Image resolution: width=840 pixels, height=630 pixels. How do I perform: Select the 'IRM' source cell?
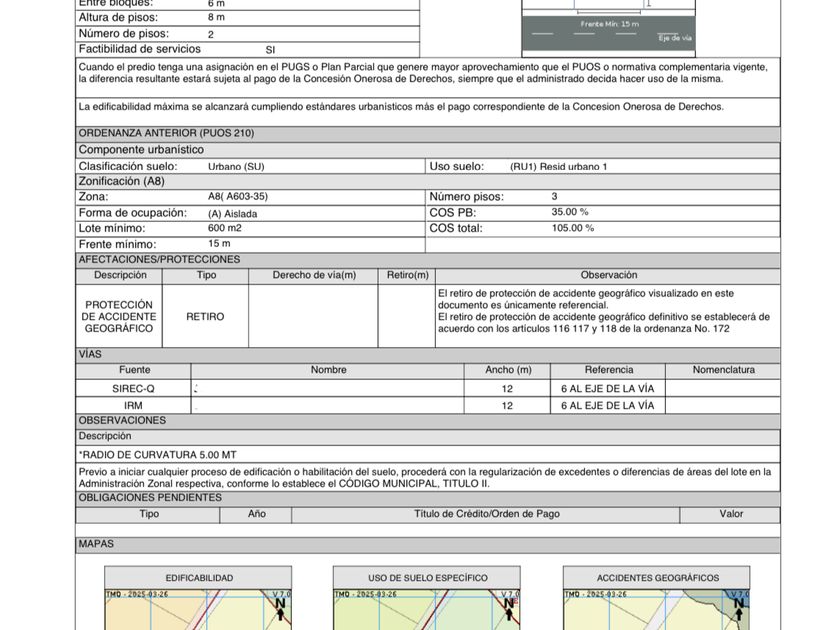[133, 406]
